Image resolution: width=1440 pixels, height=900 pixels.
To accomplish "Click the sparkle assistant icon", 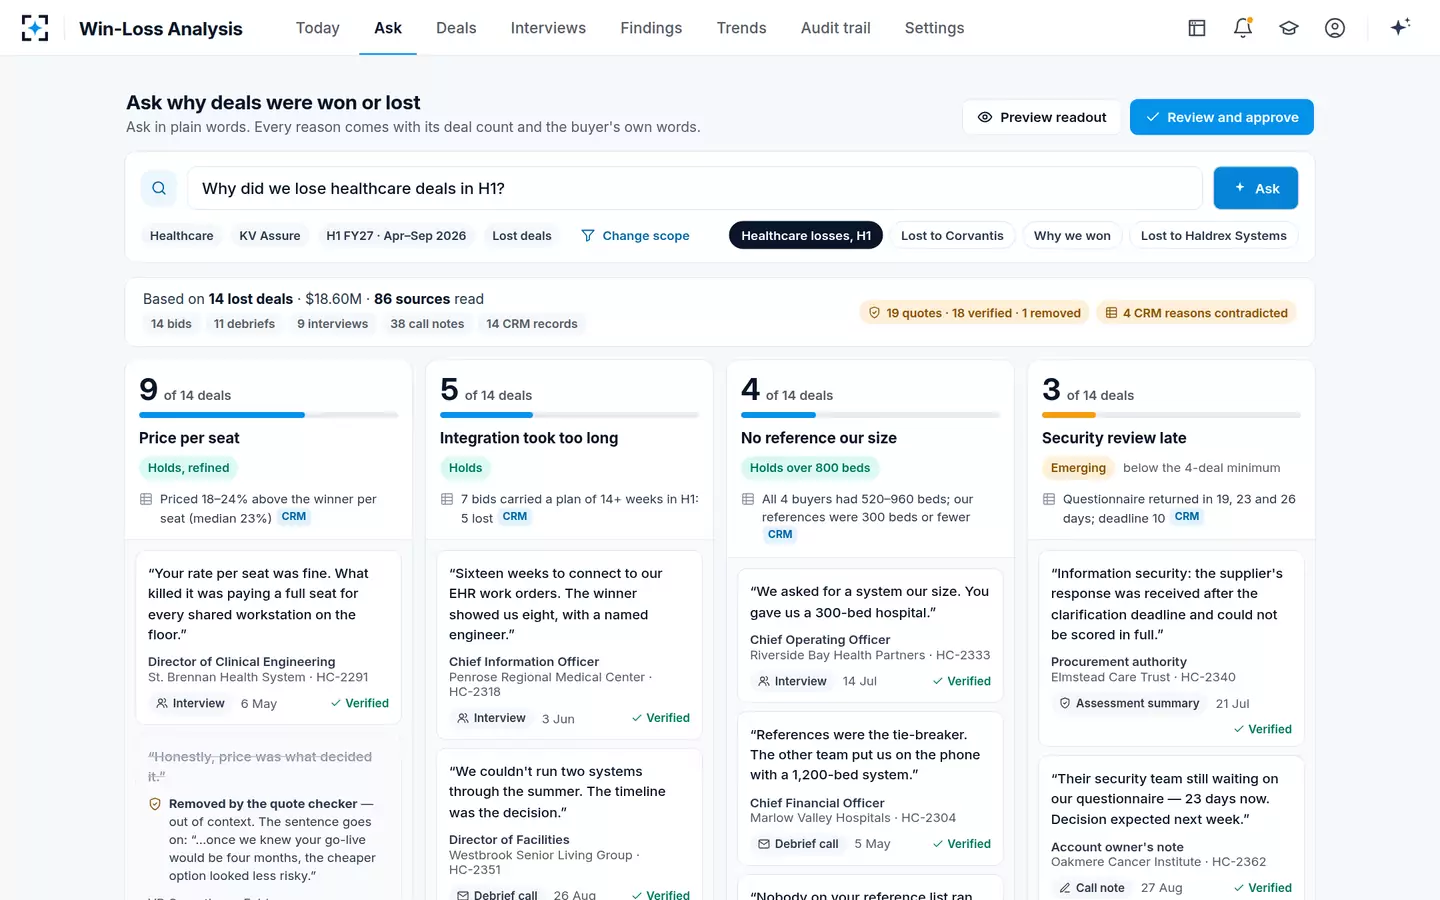I will click(x=1400, y=27).
